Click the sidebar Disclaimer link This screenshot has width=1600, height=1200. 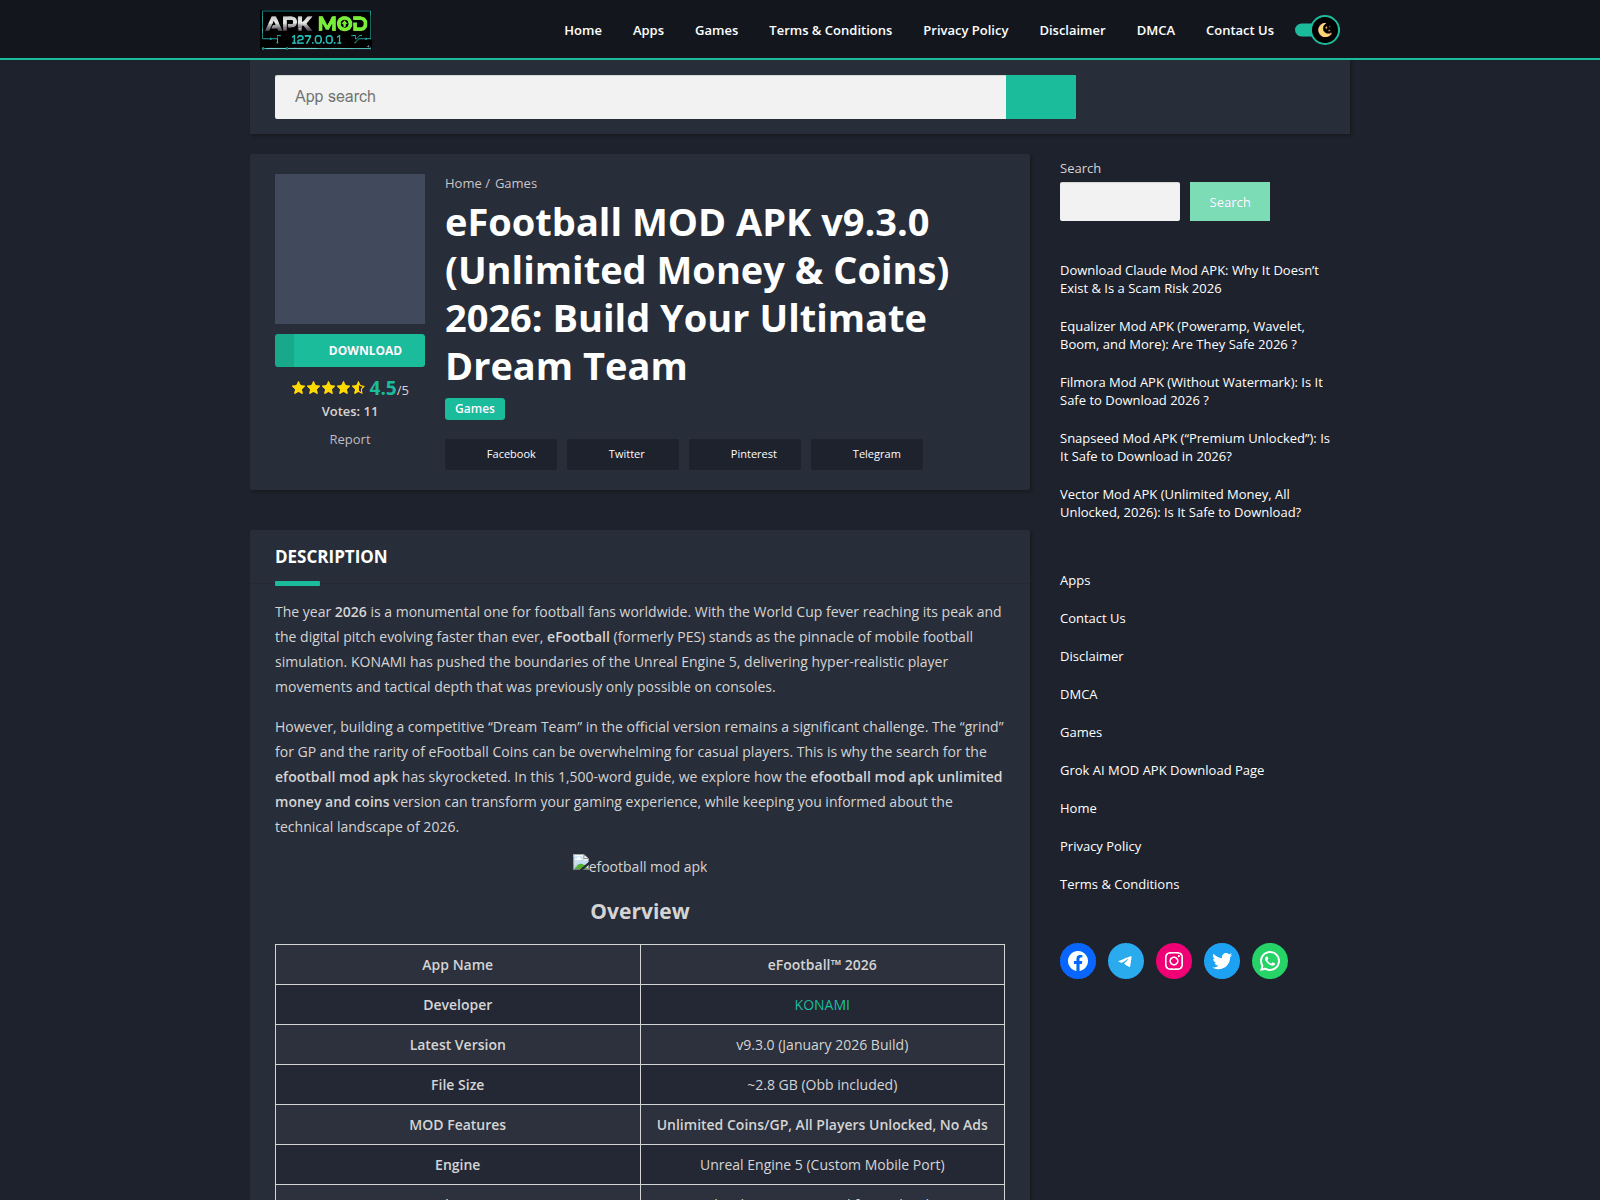1091,656
